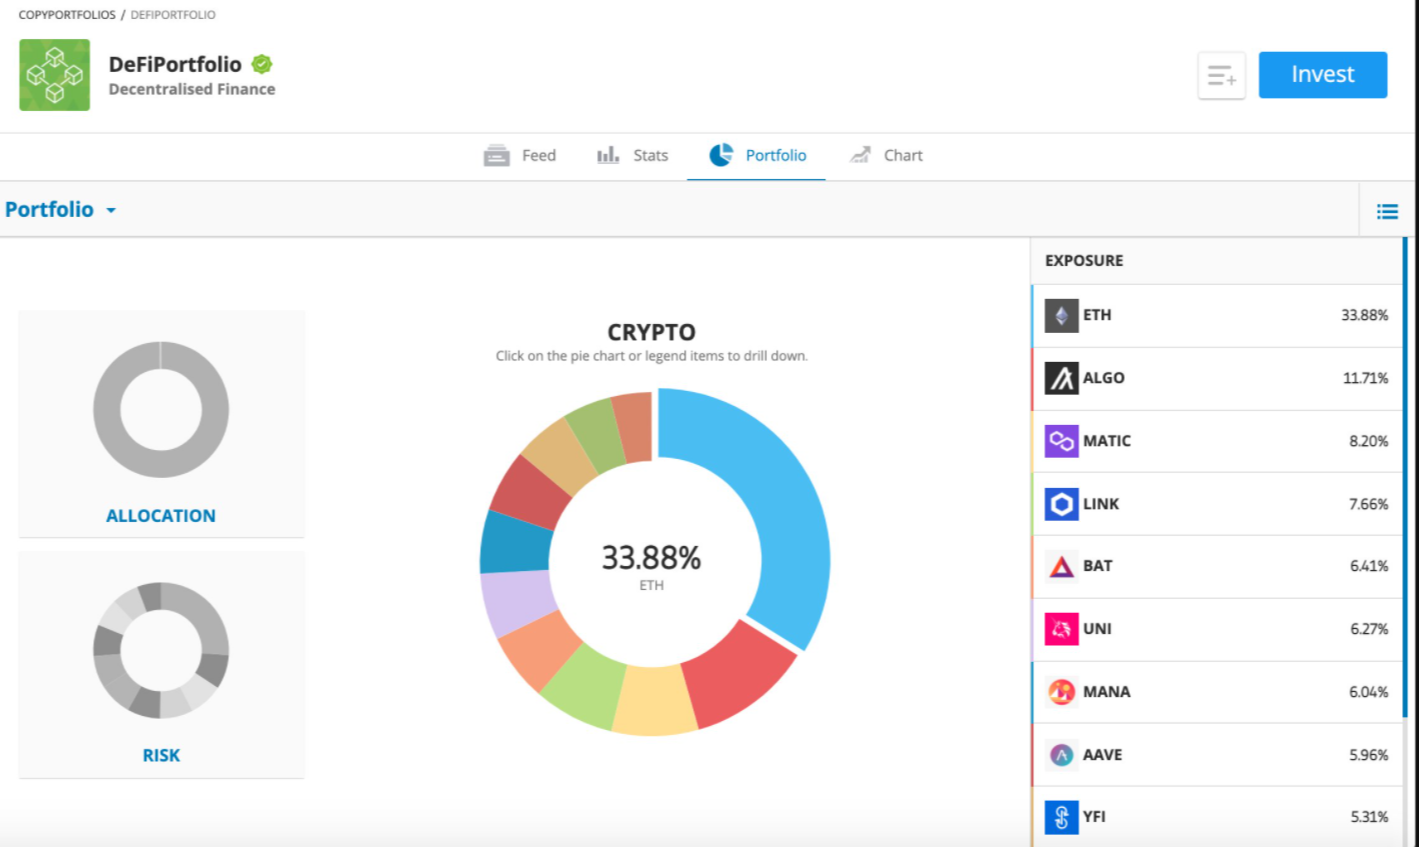The image size is (1419, 847).
Task: Click the green verified badge beside DeFiPortfolio
Action: (262, 64)
